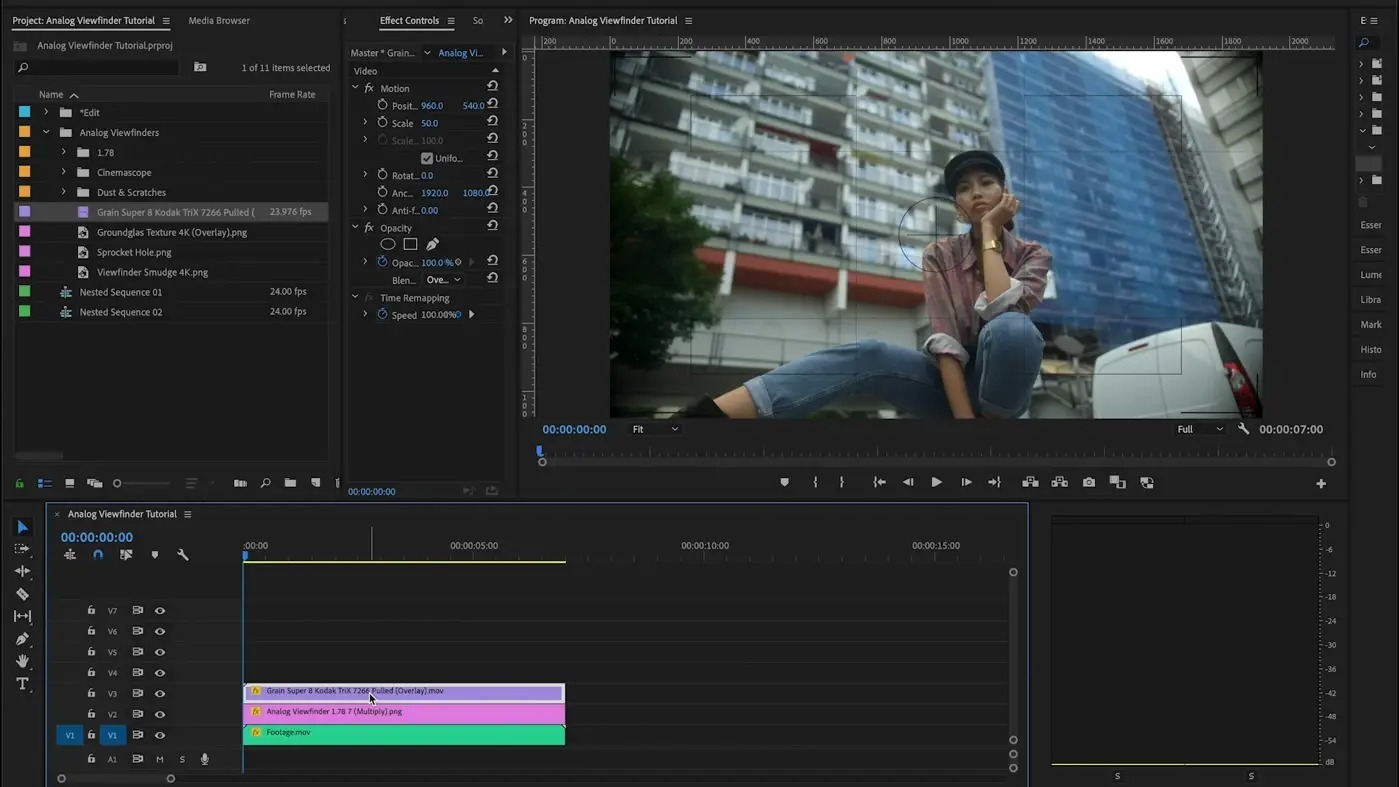The image size is (1399, 787).
Task: Open timeline display settings wrench
Action: pos(183,555)
